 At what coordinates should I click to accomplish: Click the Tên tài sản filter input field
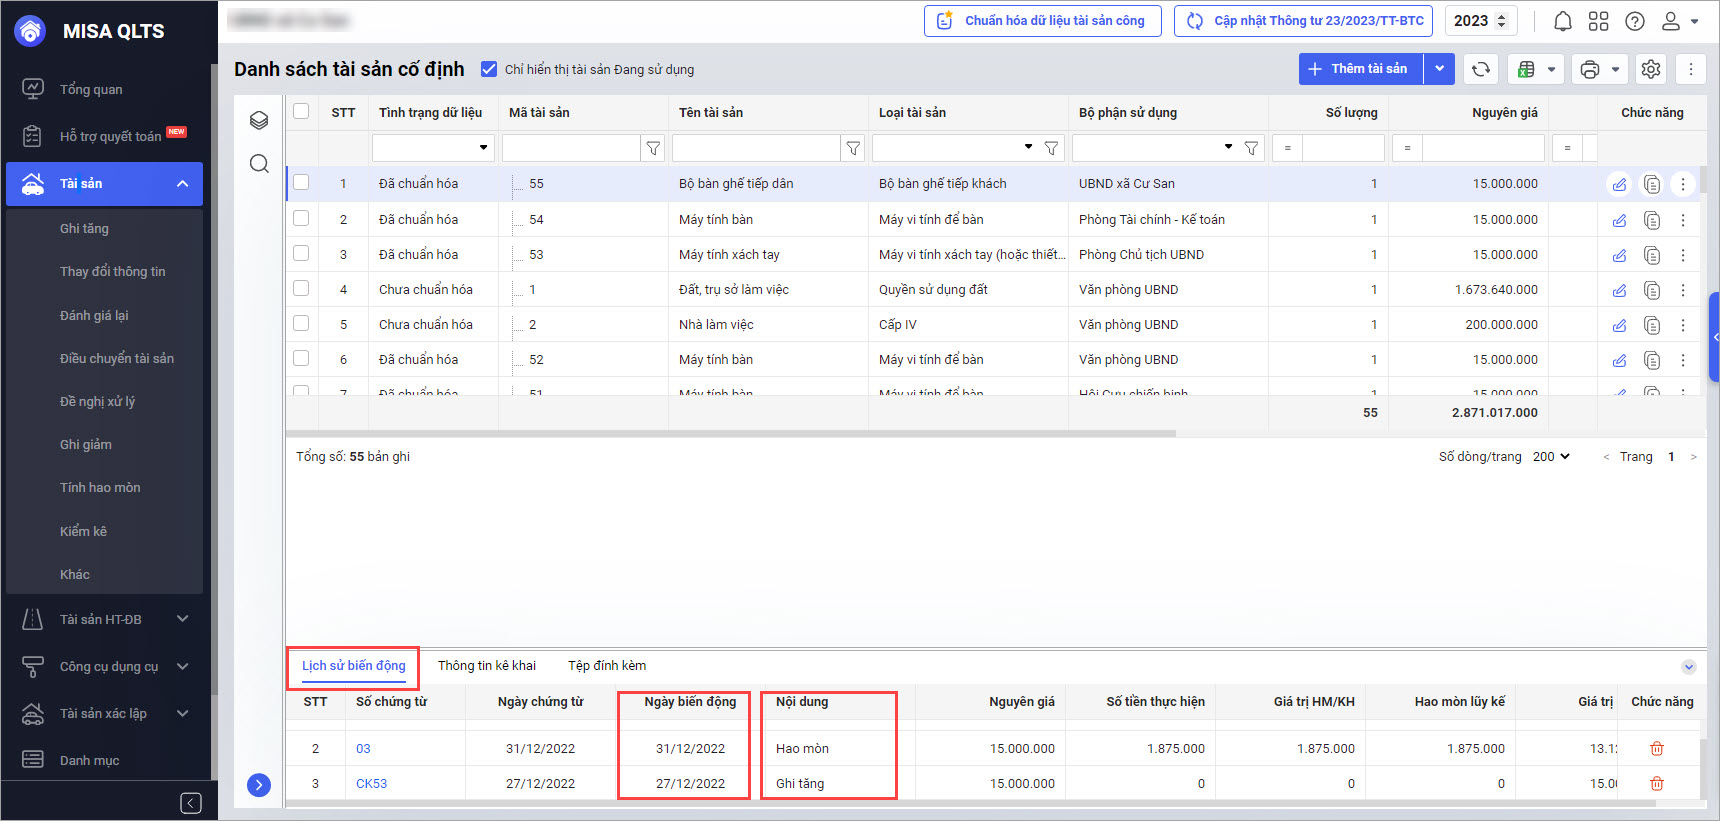756,148
